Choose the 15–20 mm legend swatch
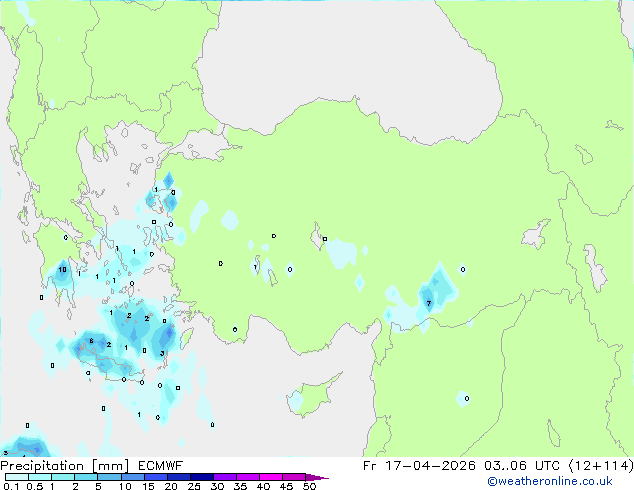The width and height of the screenshot is (634, 490). 155,477
